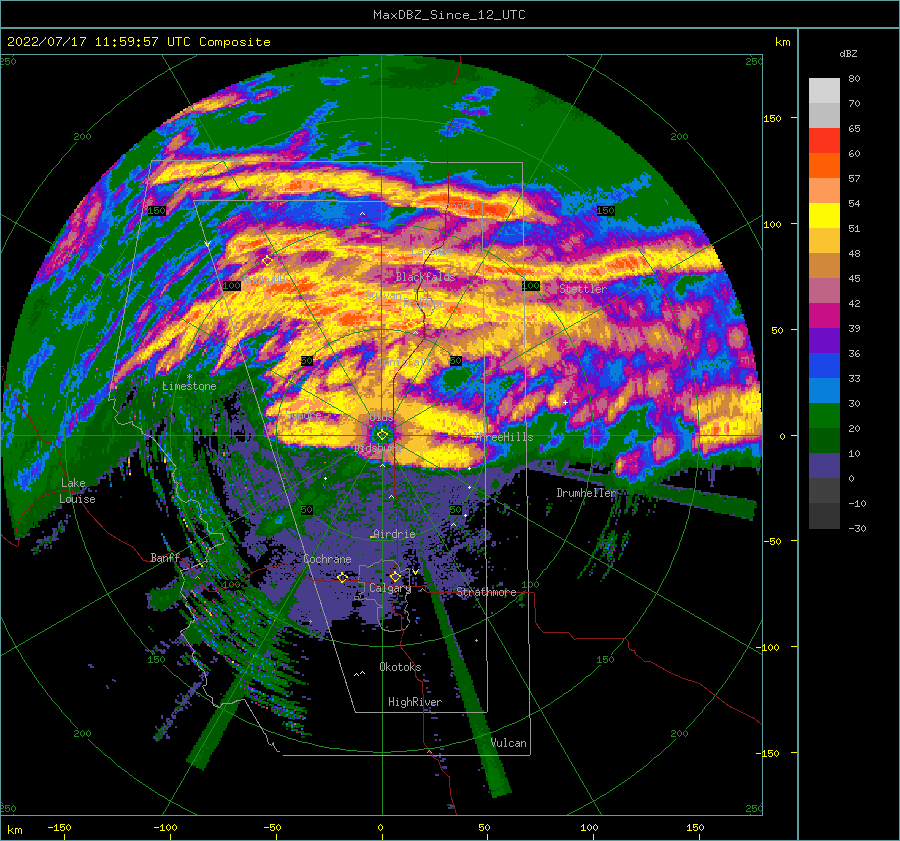Click the km unit label at top right

point(783,42)
